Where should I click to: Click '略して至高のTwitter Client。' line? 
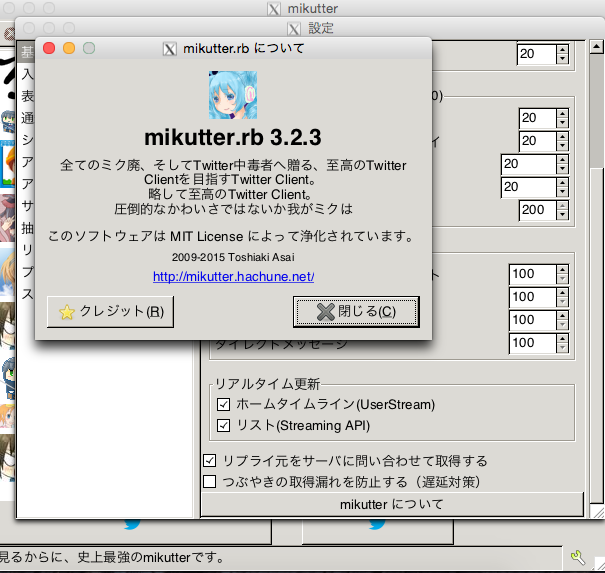[230, 194]
